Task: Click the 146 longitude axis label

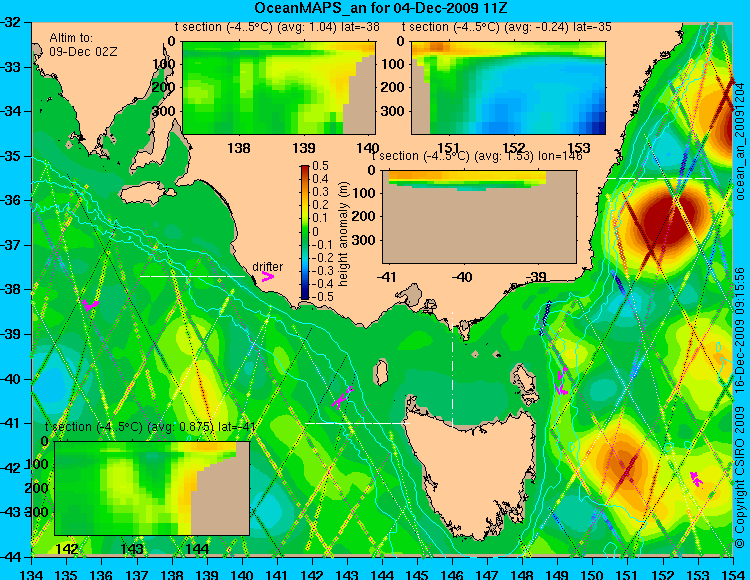Action: (452, 574)
